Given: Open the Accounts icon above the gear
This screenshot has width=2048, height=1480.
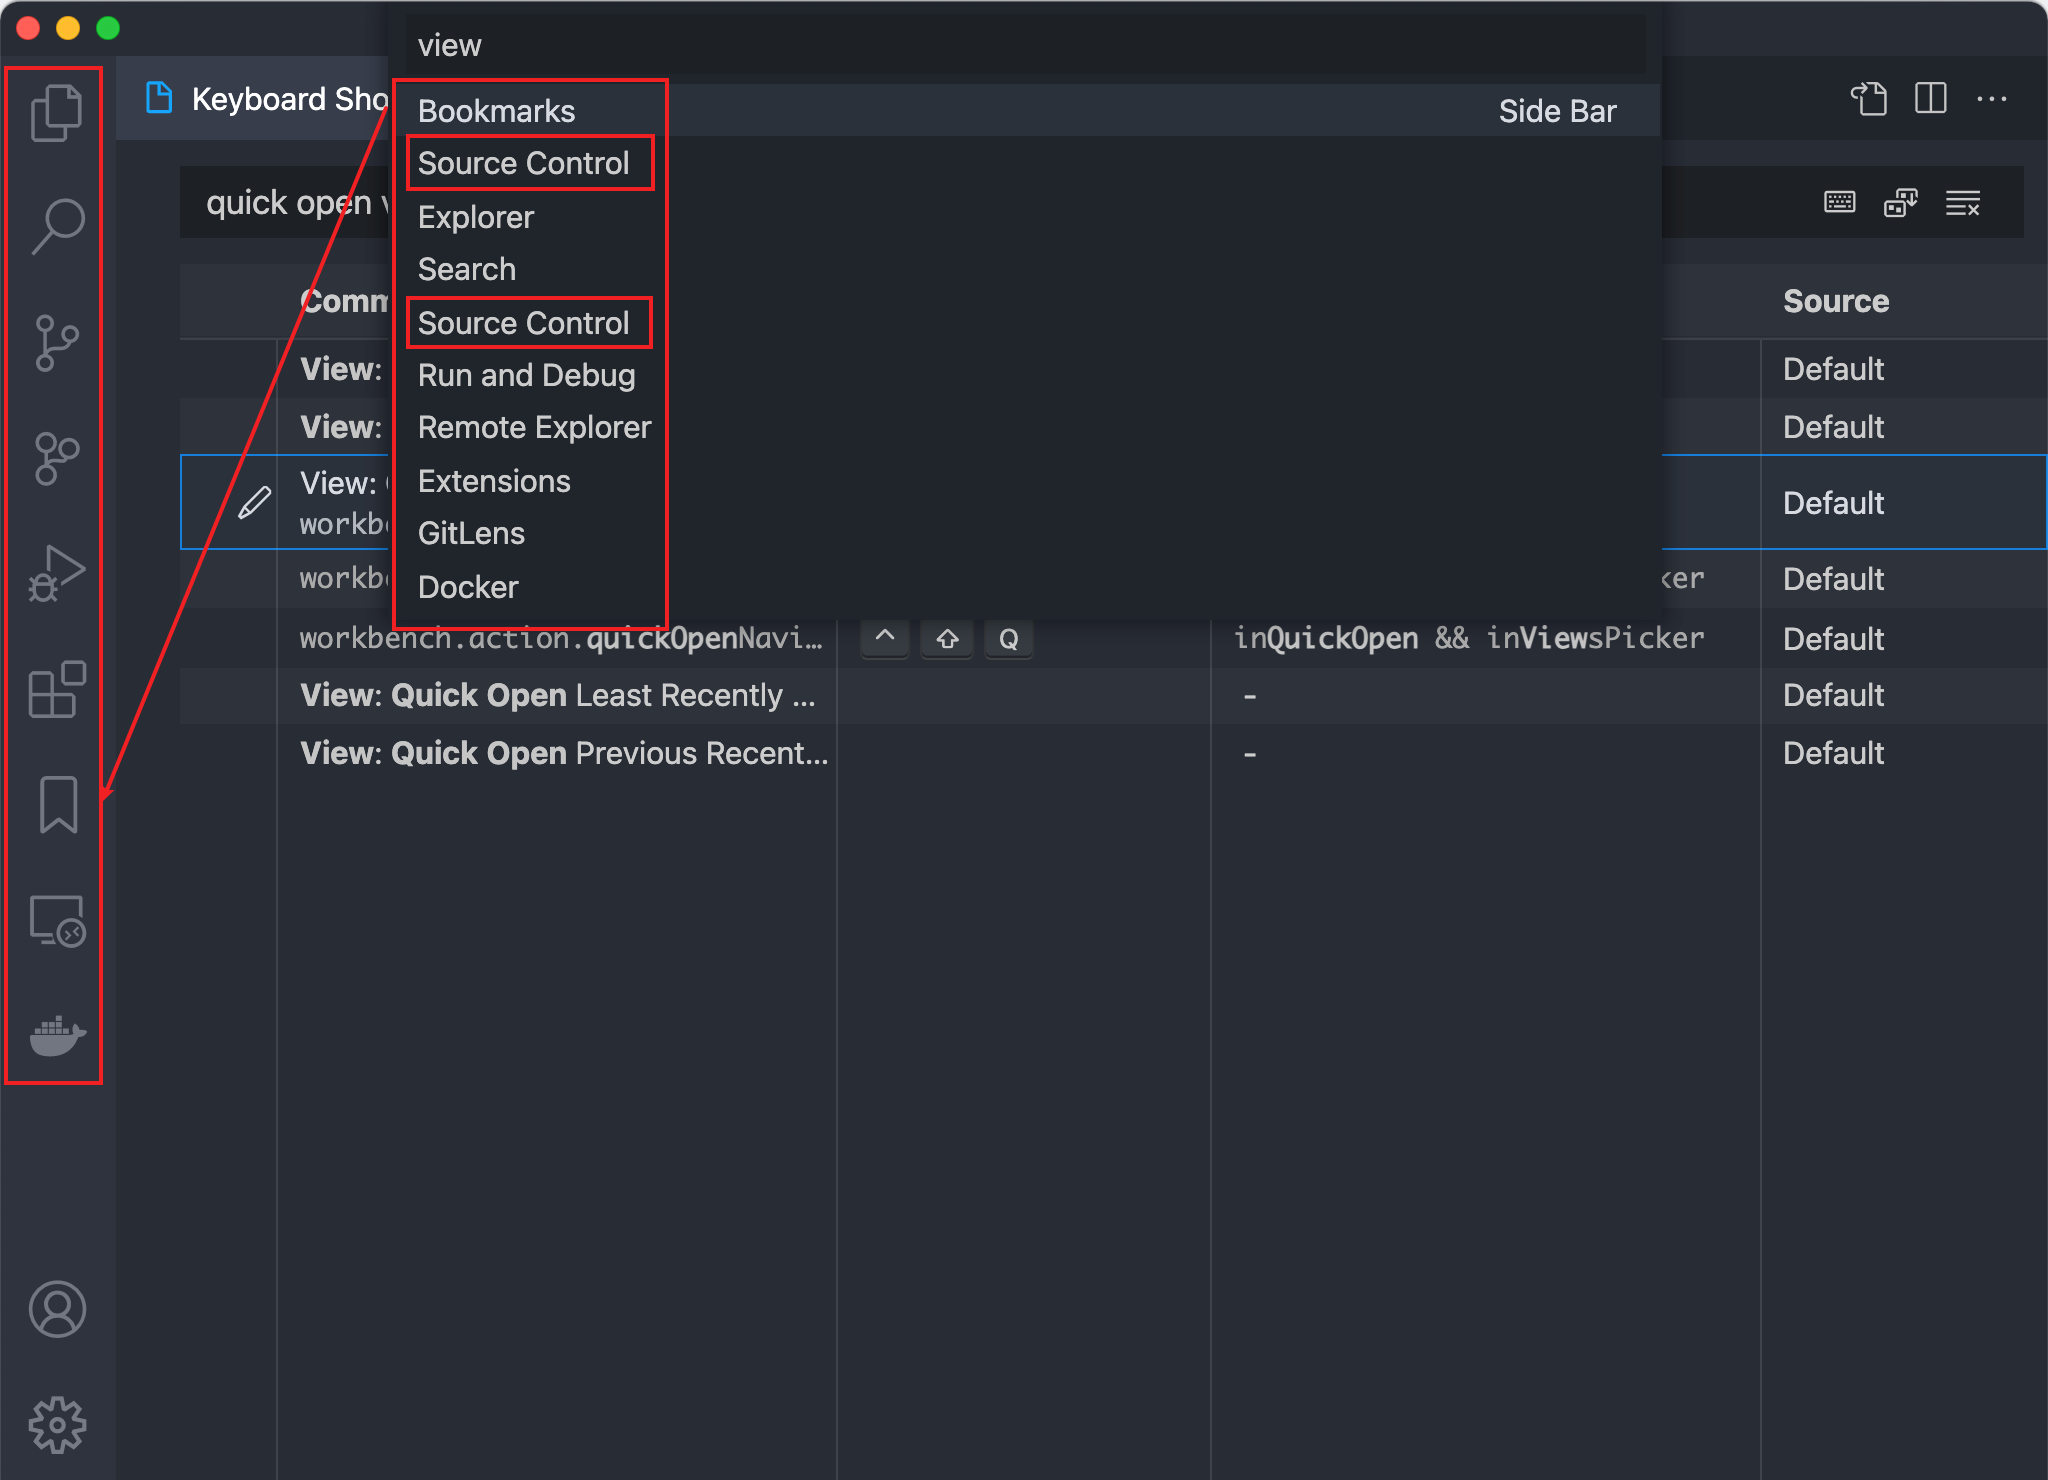Looking at the screenshot, I should click(x=57, y=1310).
